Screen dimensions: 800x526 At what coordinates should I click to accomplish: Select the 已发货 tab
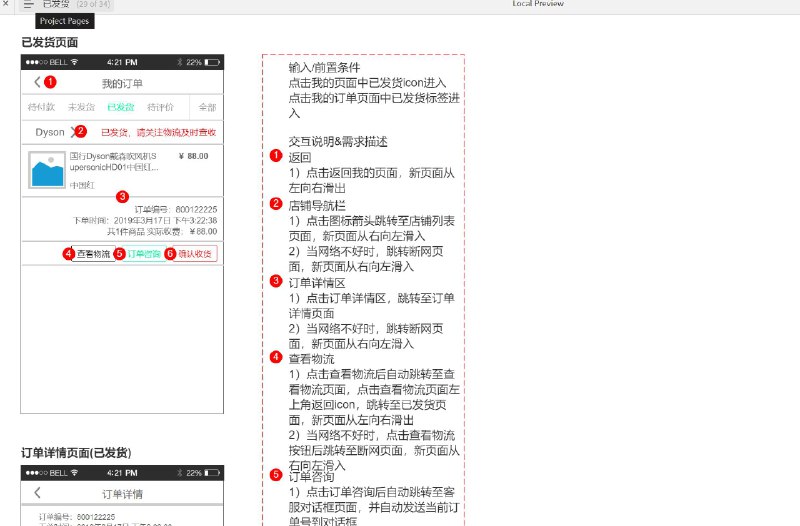[121, 107]
